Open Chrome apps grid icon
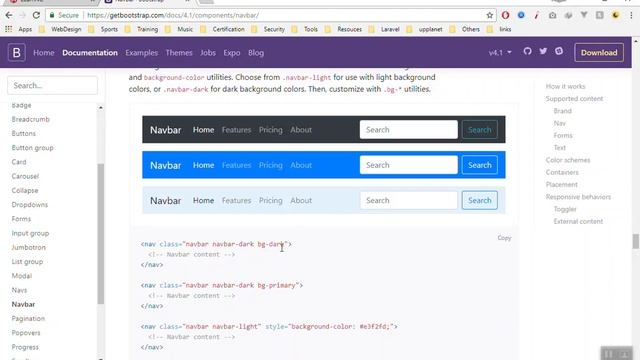This screenshot has width=640, height=360. 9,29
